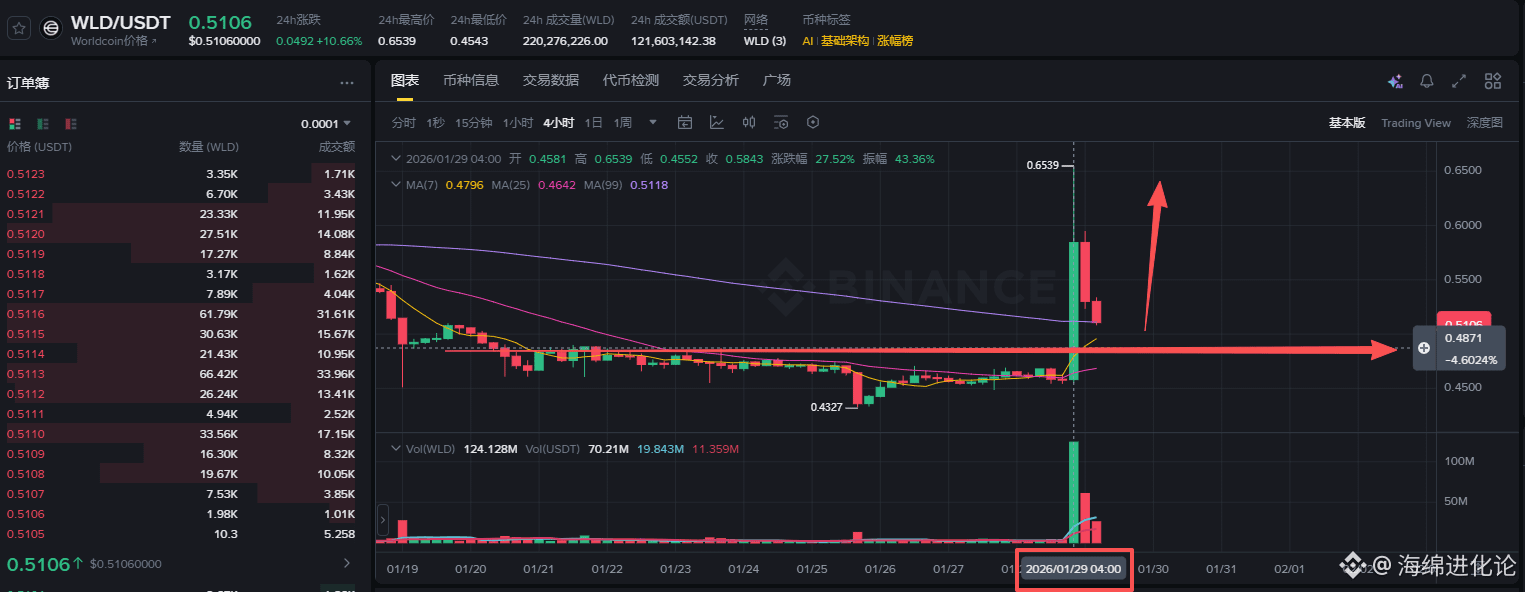Image resolution: width=1525 pixels, height=592 pixels.
Task: Toggle WLD/USDT as a favorite star
Action: click(x=18, y=29)
